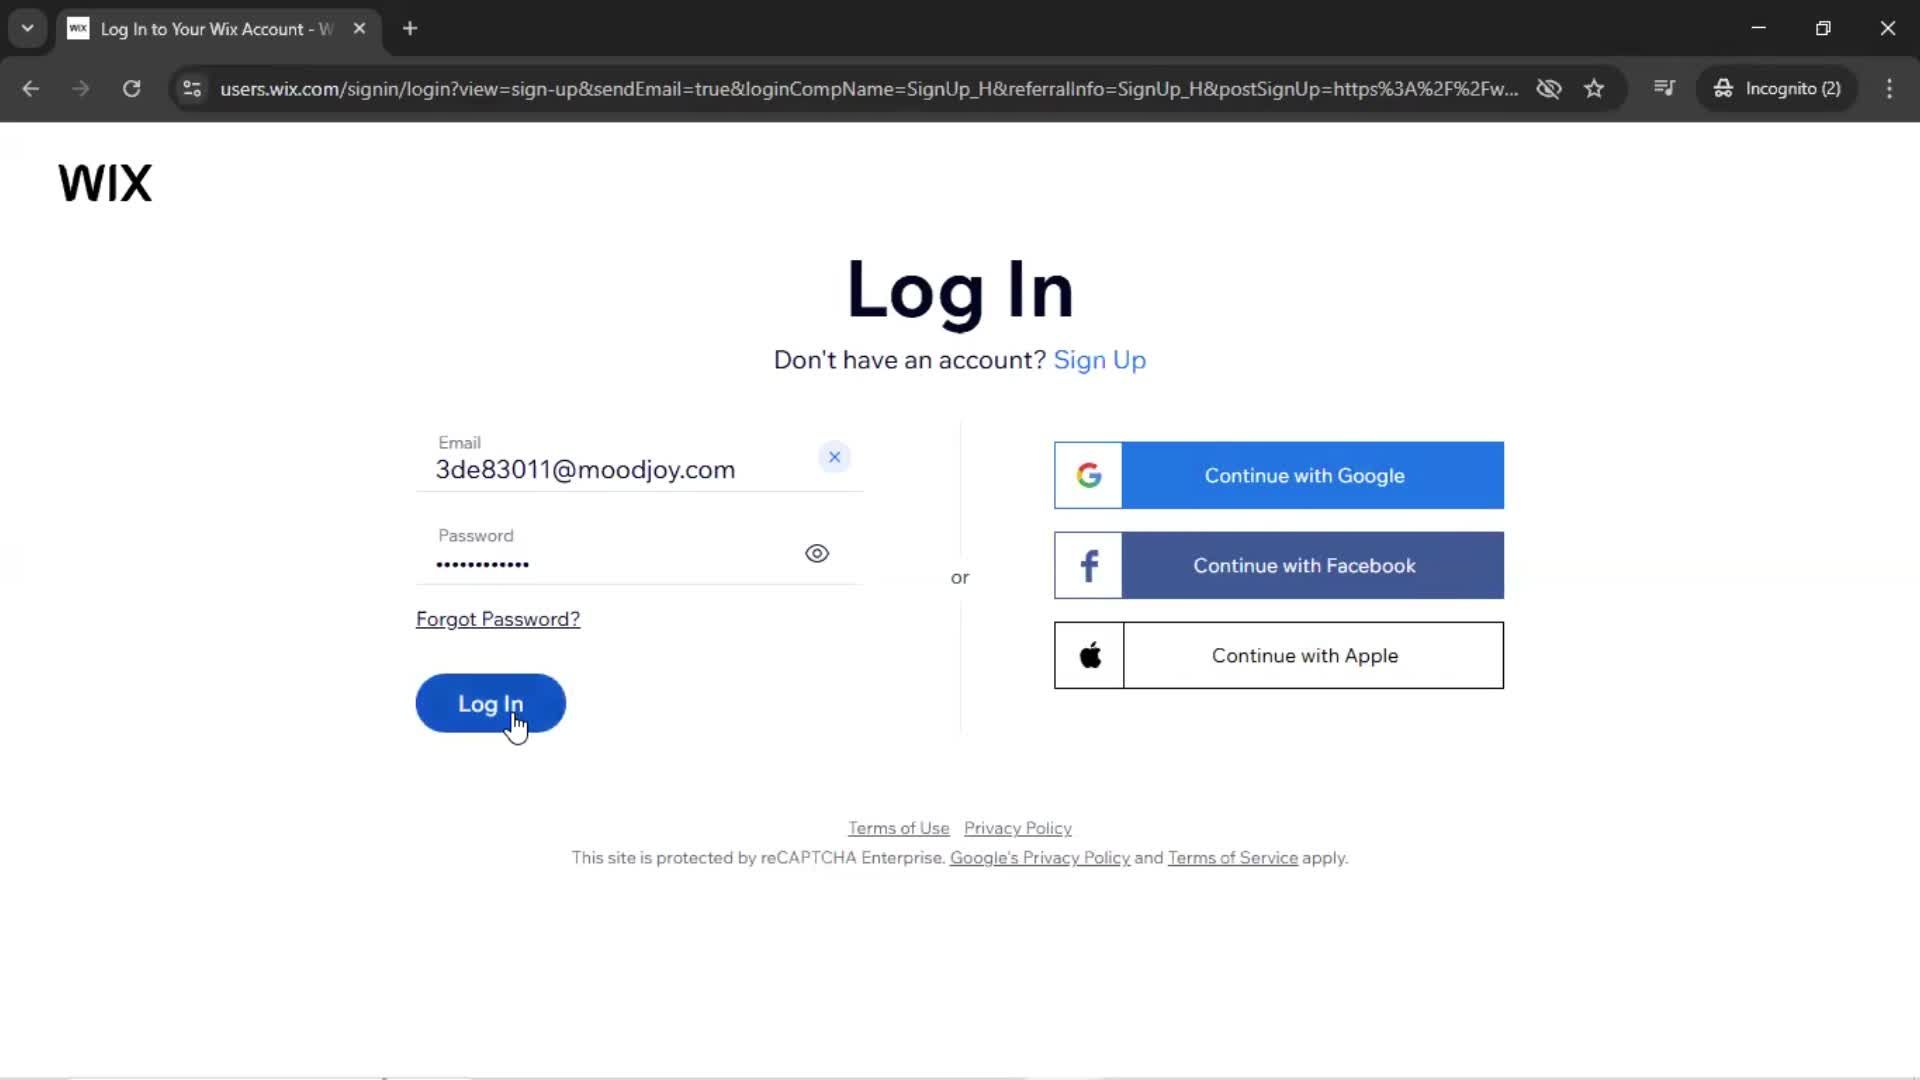Screen dimensions: 1920x1080
Task: Reload the page
Action: click(131, 88)
